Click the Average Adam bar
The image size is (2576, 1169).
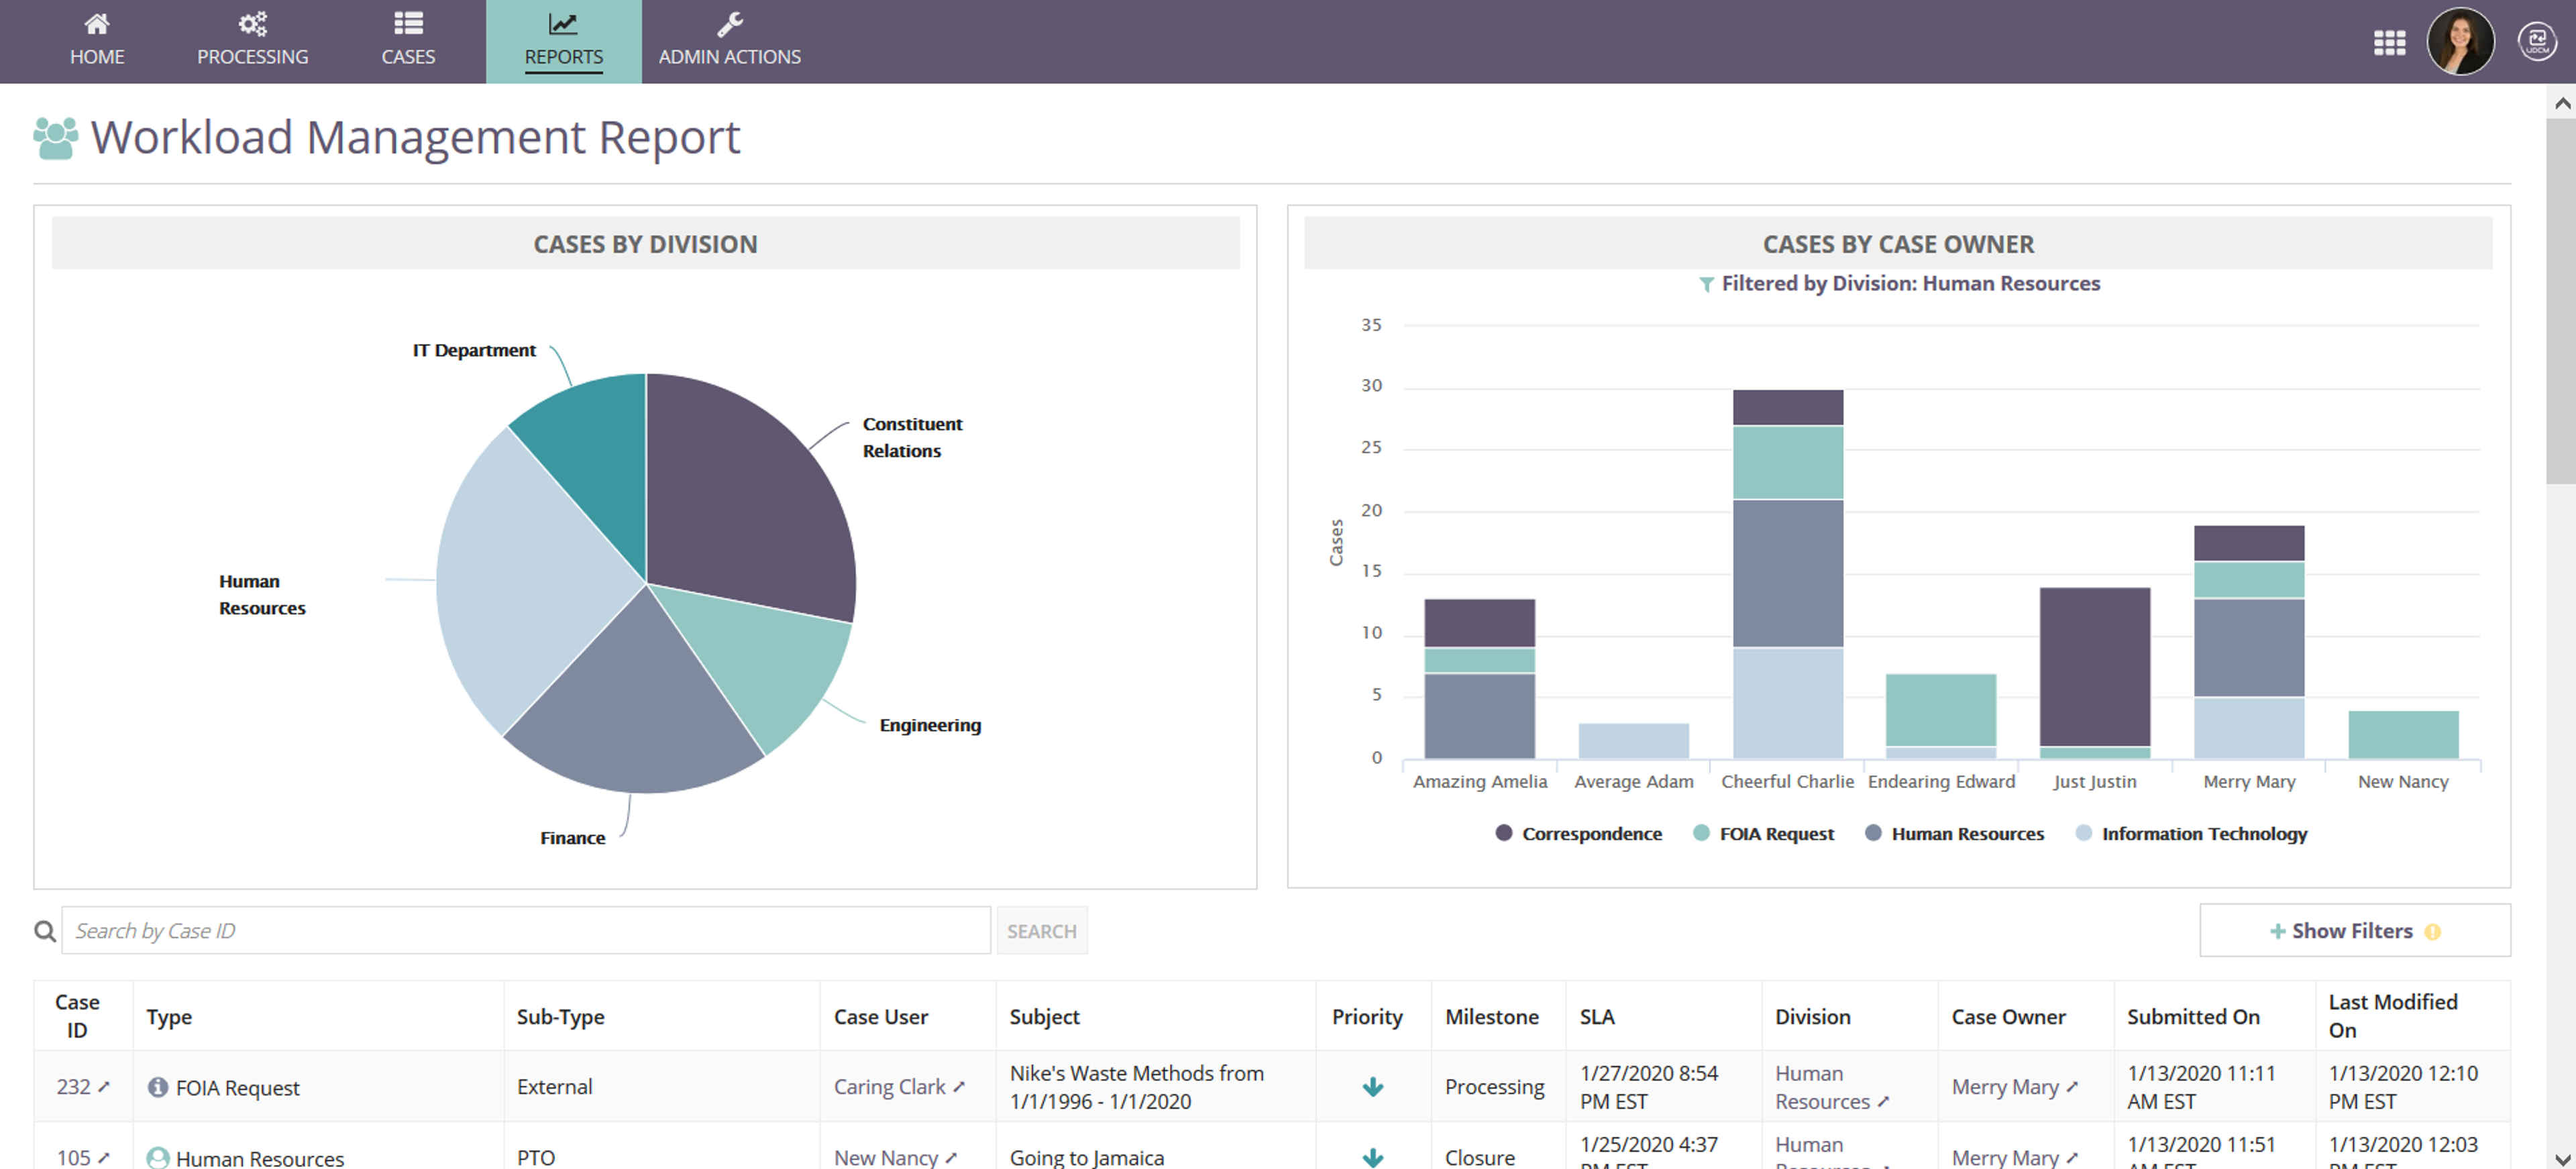tap(1633, 740)
